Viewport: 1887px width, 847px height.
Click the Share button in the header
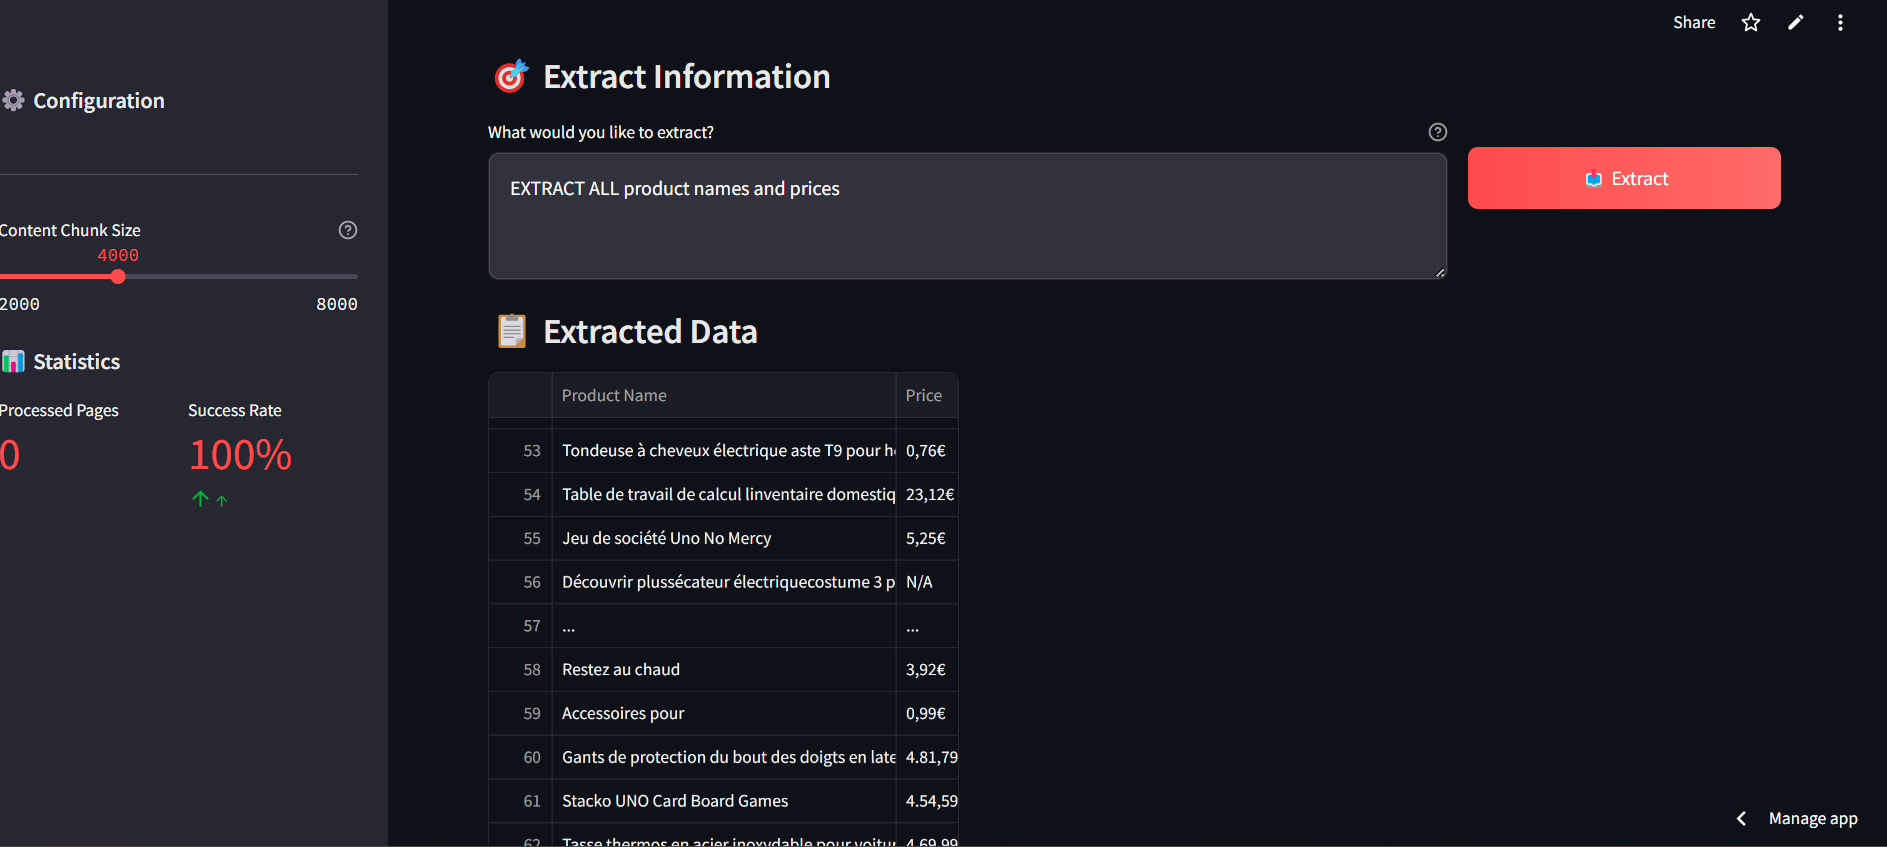click(x=1694, y=22)
